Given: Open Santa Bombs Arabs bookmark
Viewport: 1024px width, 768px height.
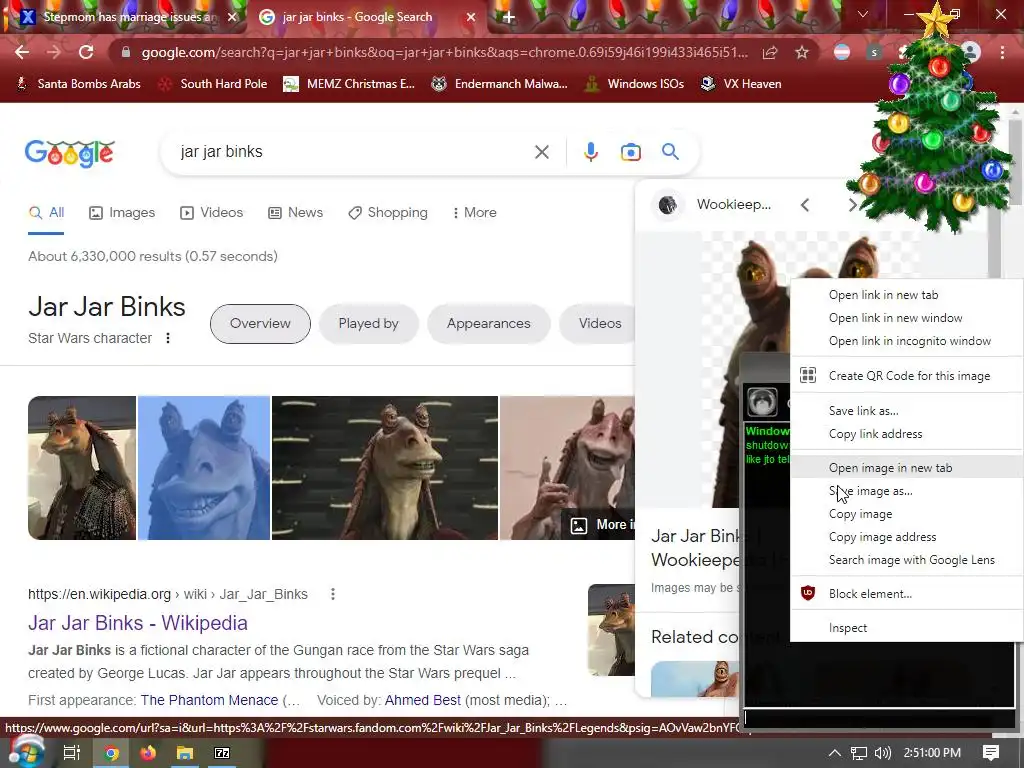Looking at the screenshot, I should tap(78, 84).
